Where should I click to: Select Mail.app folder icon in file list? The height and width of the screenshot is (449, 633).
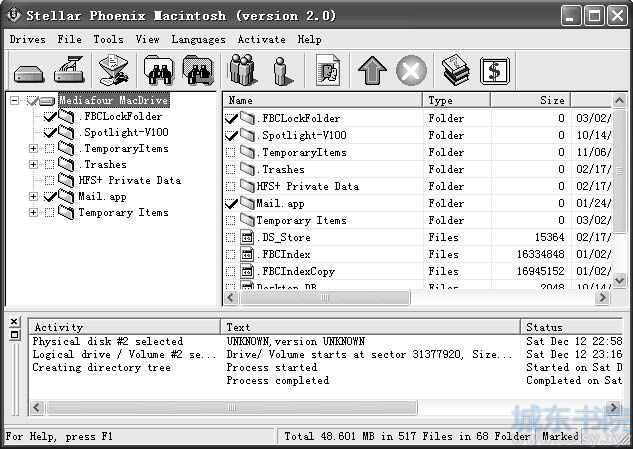247,203
